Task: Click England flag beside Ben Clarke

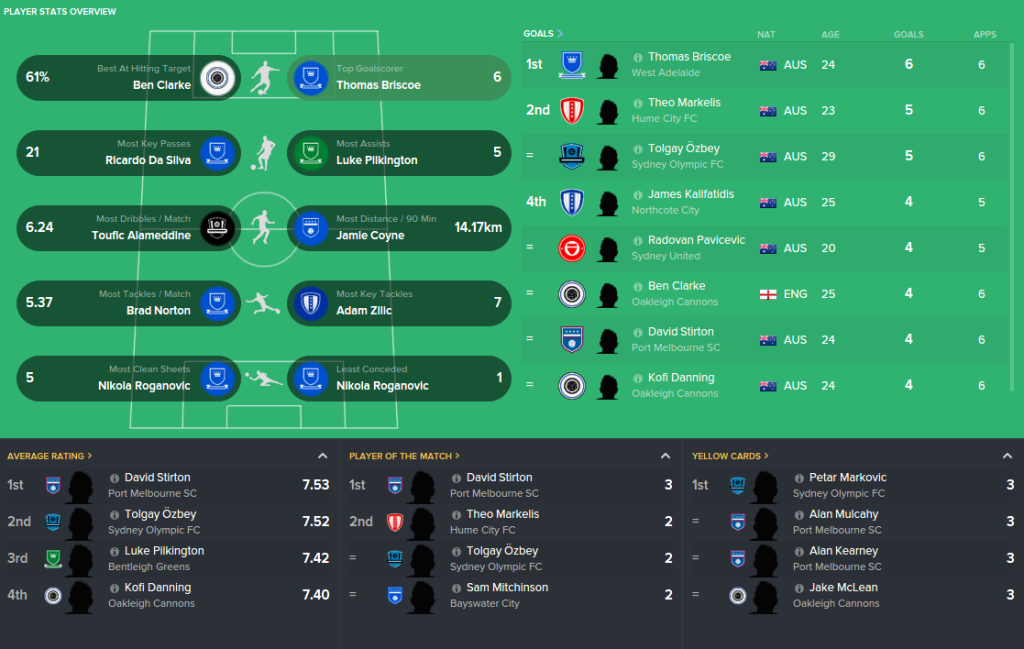Action: [x=768, y=294]
